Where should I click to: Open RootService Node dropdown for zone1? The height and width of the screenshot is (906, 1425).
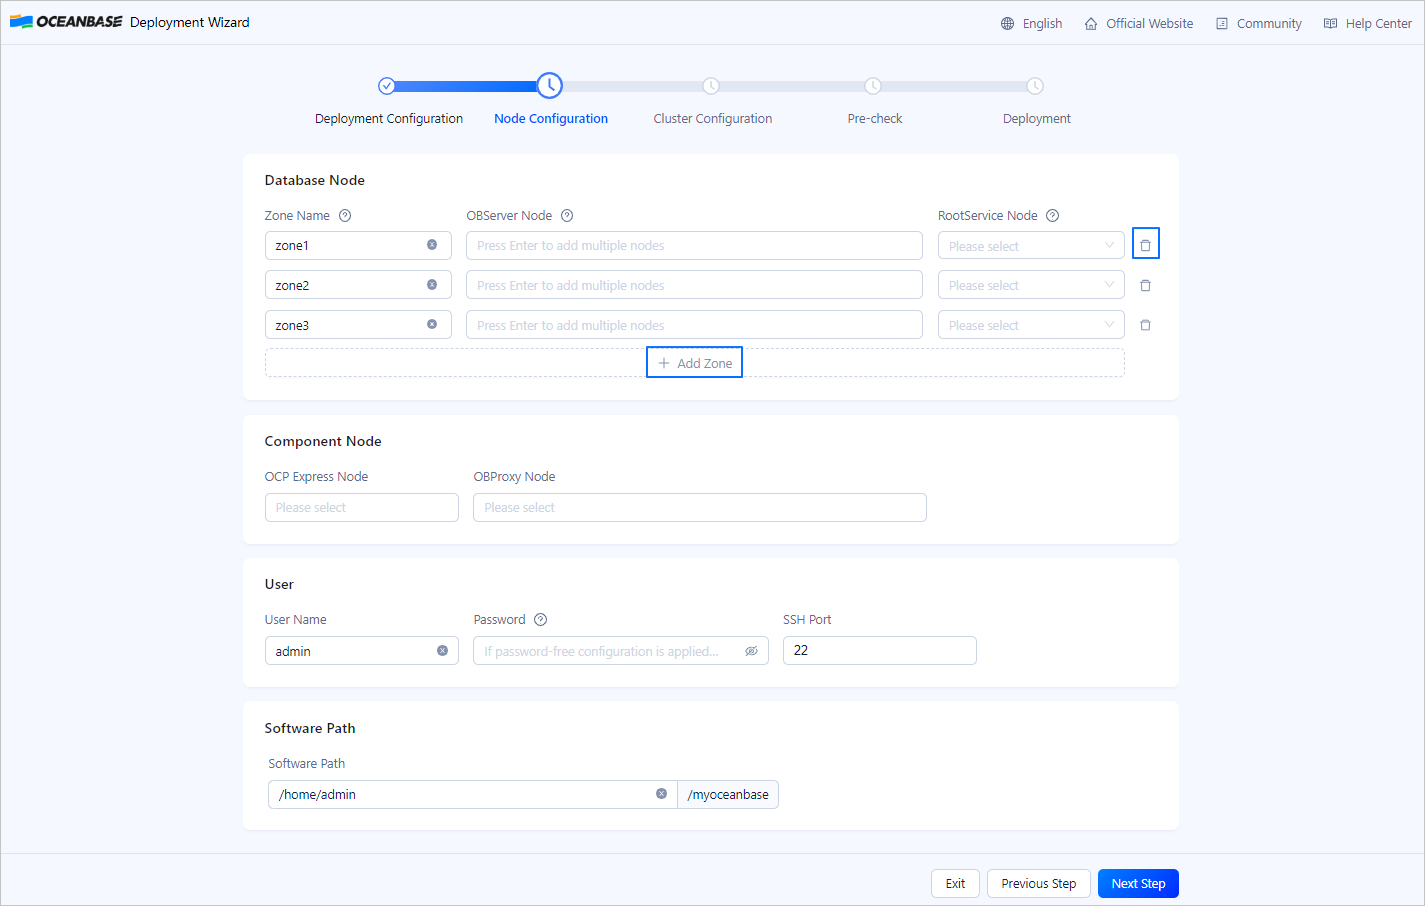(x=1031, y=245)
